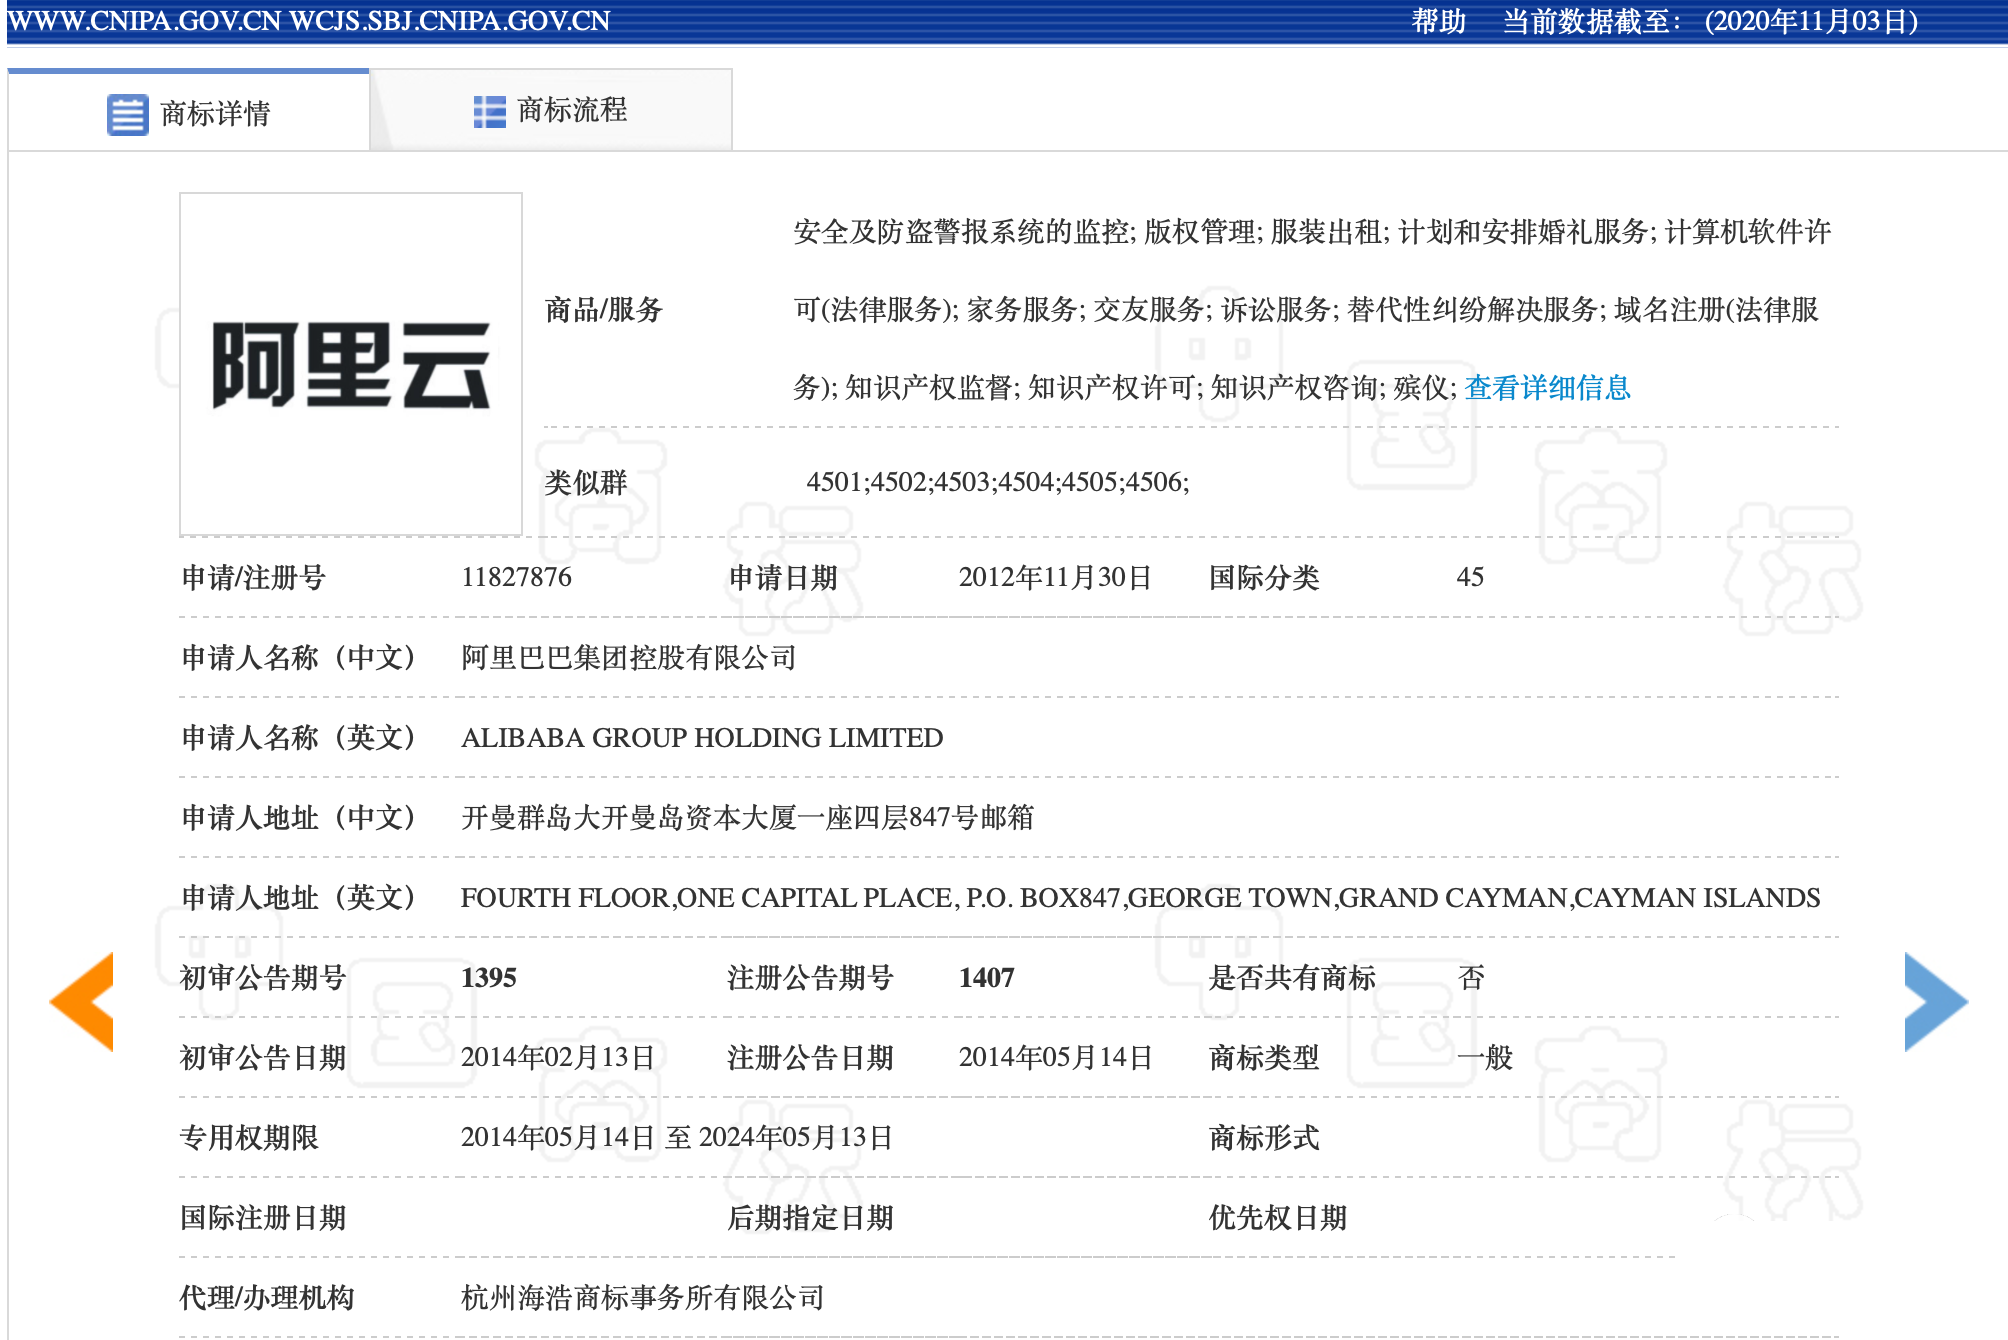2008x1340 pixels.
Task: Select goods text 安全及防盗警报系统的监控
Action: [961, 232]
